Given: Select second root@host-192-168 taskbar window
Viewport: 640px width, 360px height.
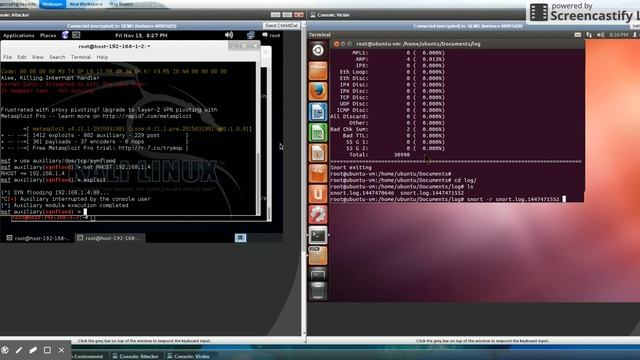Looking at the screenshot, I should (x=109, y=238).
